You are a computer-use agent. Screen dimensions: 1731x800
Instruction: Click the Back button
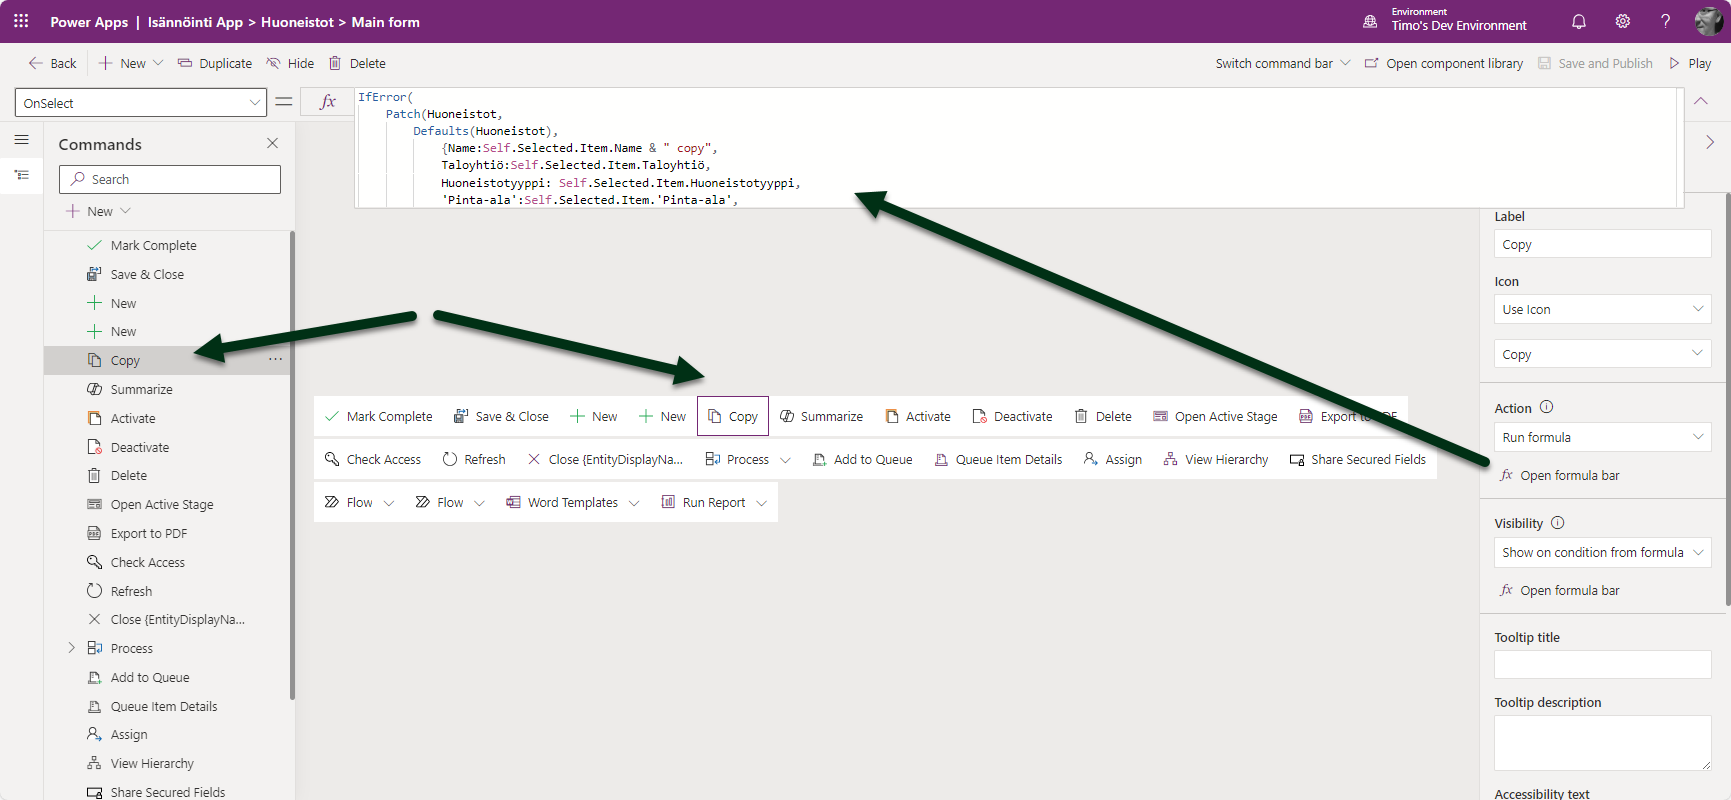(x=52, y=63)
